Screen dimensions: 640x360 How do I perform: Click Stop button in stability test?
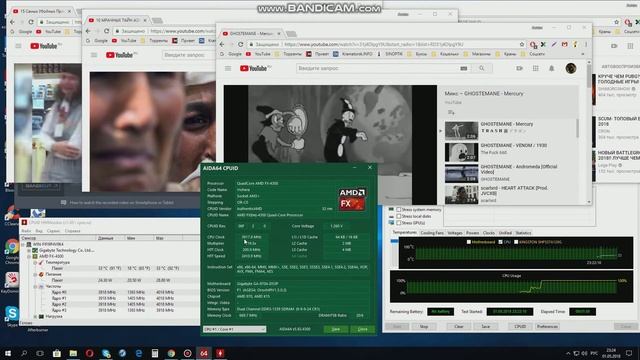[x=424, y=327]
